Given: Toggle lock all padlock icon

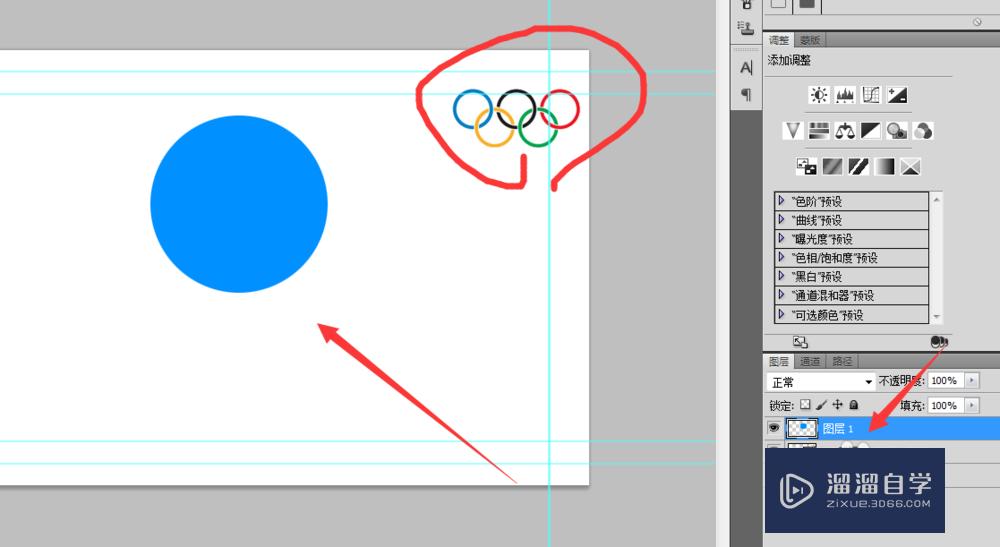Looking at the screenshot, I should point(854,405).
